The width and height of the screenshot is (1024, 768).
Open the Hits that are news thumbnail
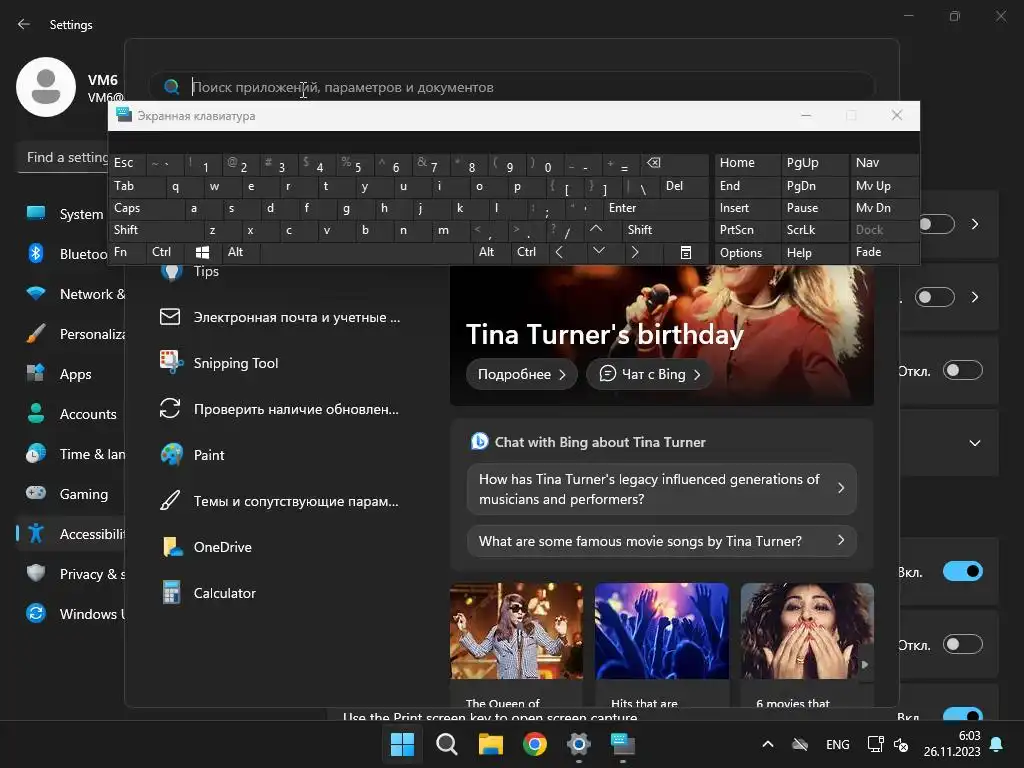[x=662, y=645]
